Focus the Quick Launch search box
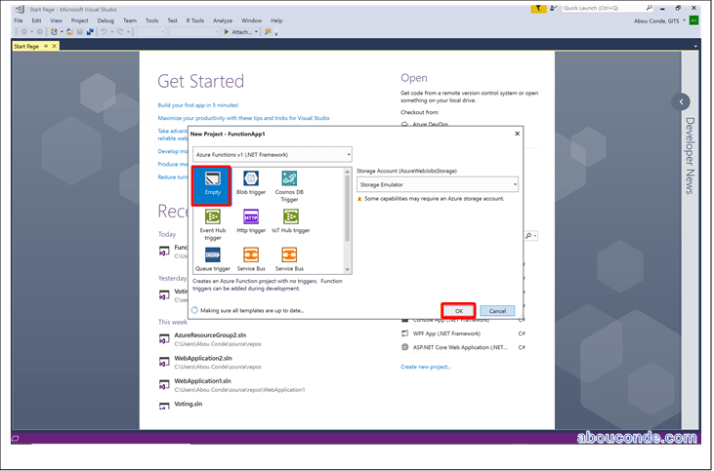Screen dimensions: 714x471 600,7
